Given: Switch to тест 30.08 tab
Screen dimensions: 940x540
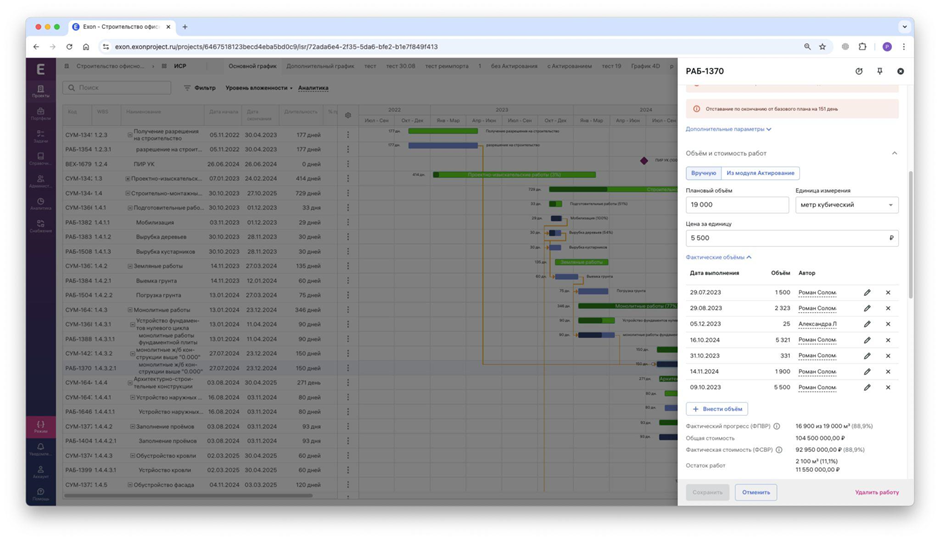Looking at the screenshot, I should (400, 66).
